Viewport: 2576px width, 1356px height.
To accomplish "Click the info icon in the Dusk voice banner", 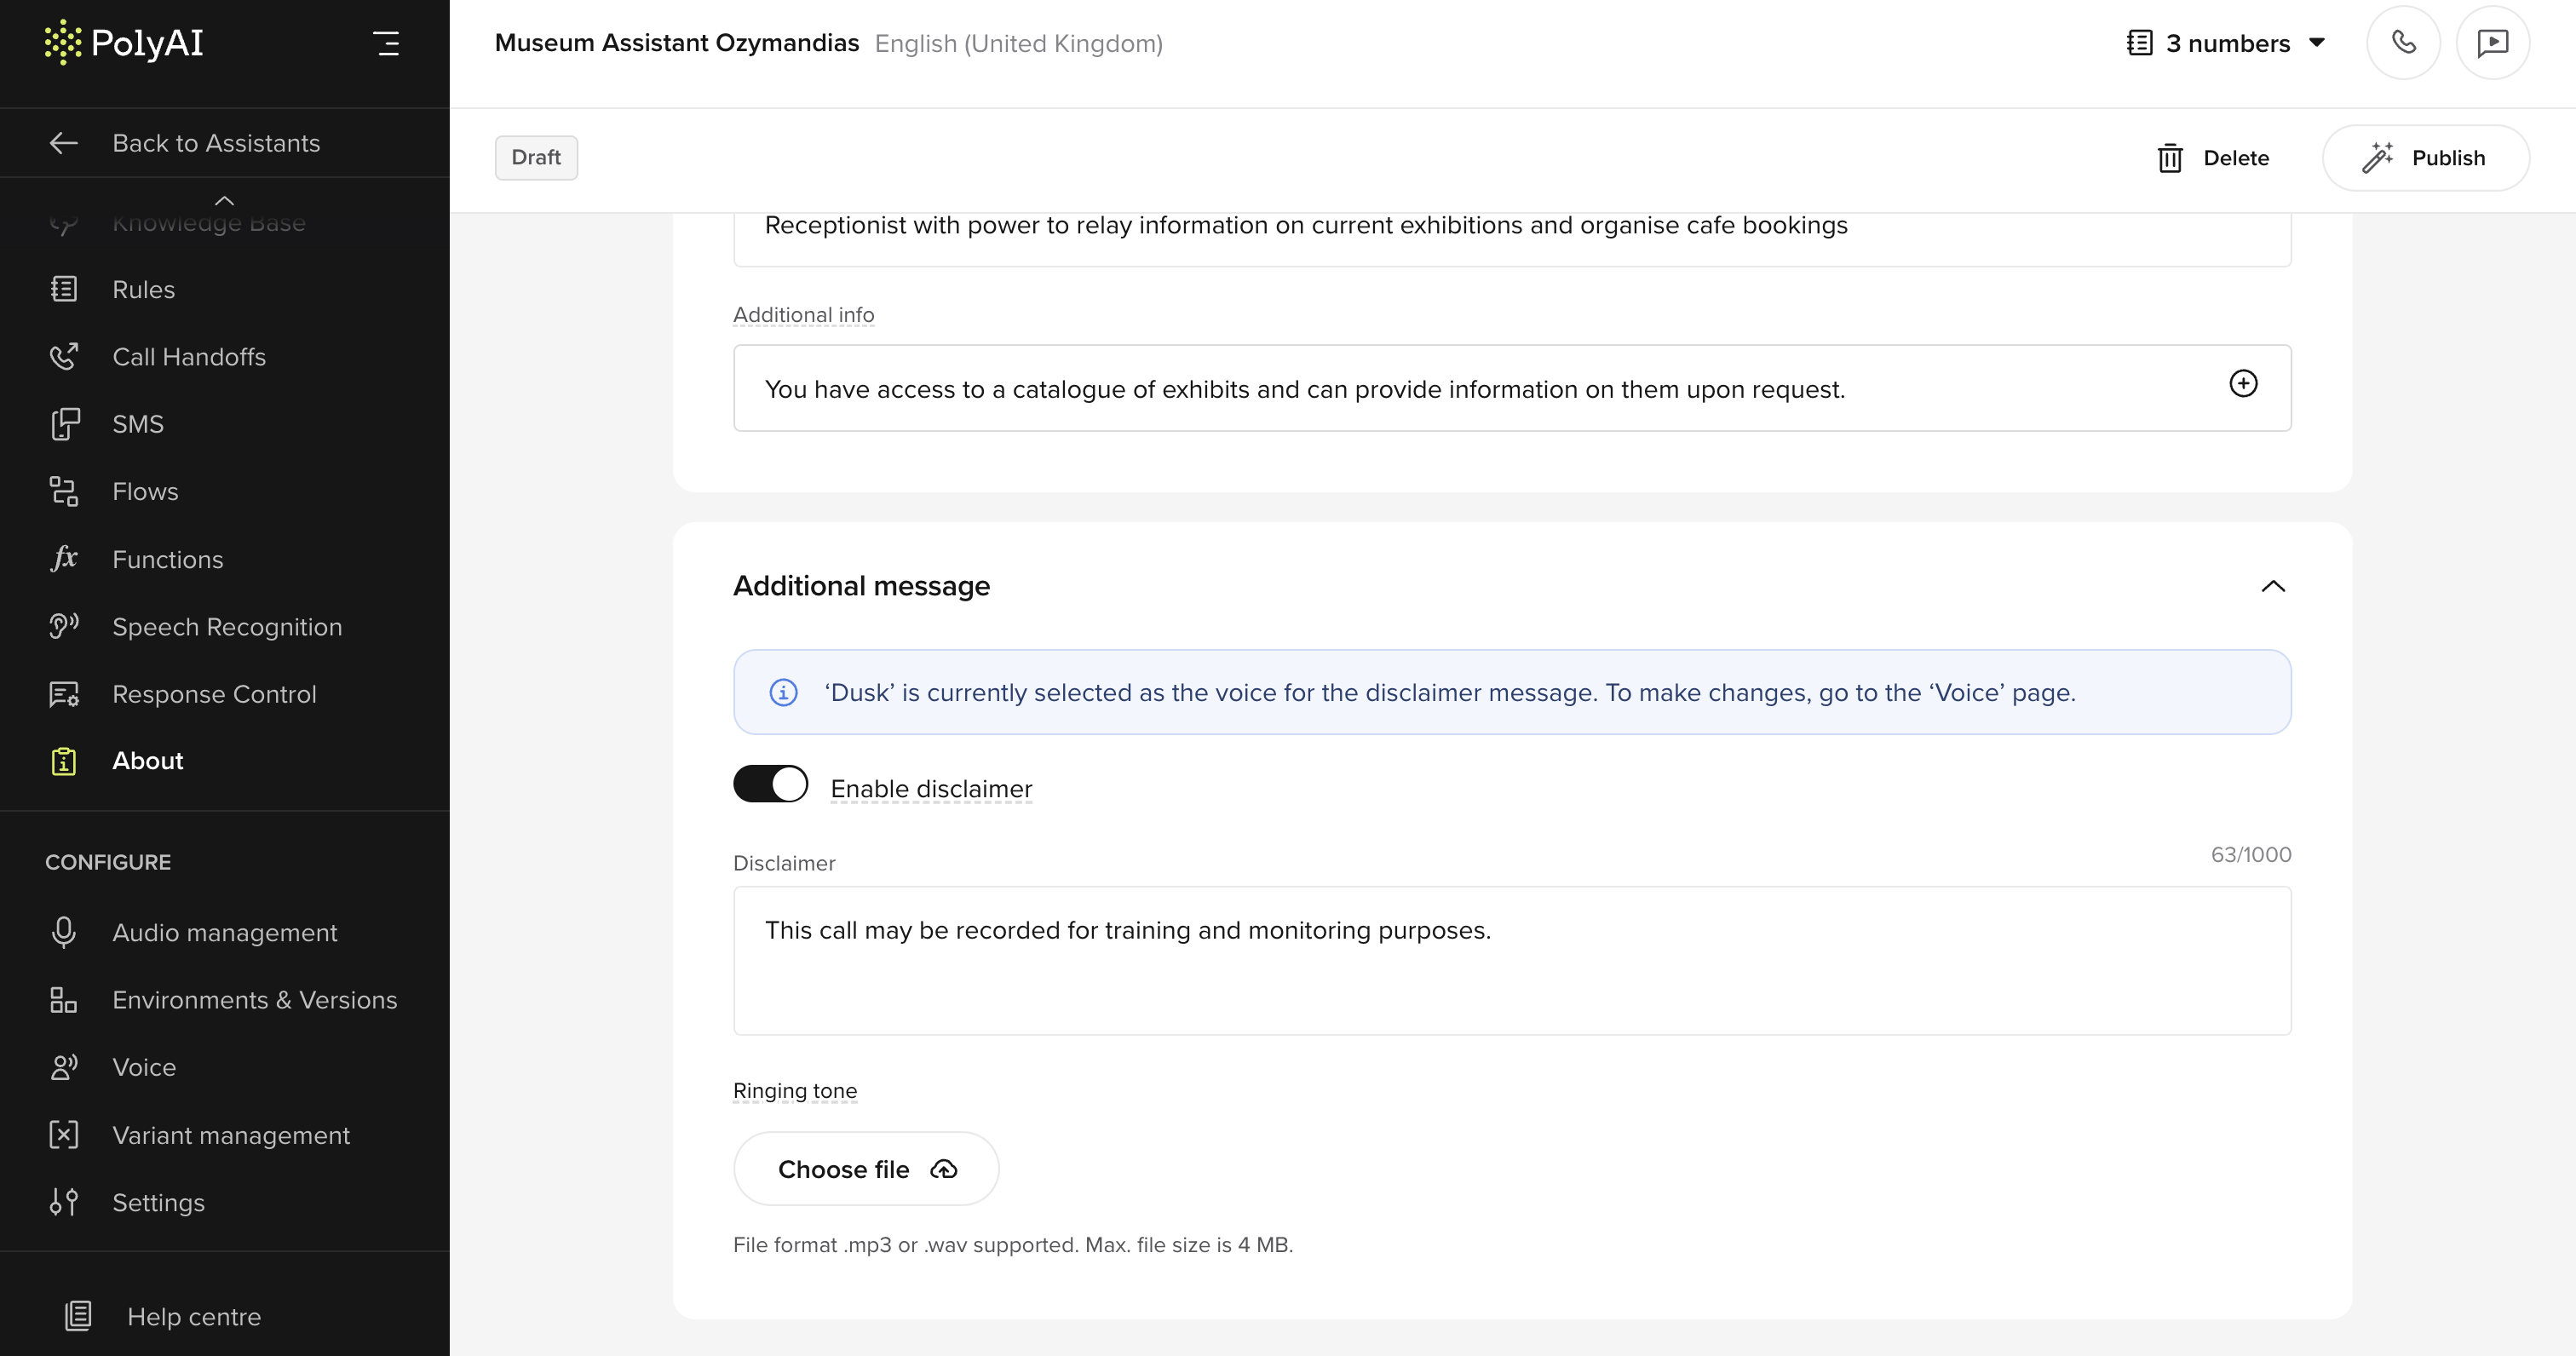I will [x=783, y=692].
